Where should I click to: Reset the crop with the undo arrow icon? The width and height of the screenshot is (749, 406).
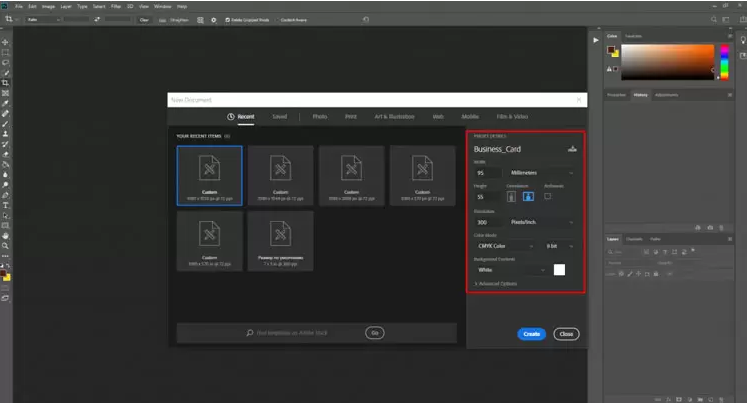(366, 20)
